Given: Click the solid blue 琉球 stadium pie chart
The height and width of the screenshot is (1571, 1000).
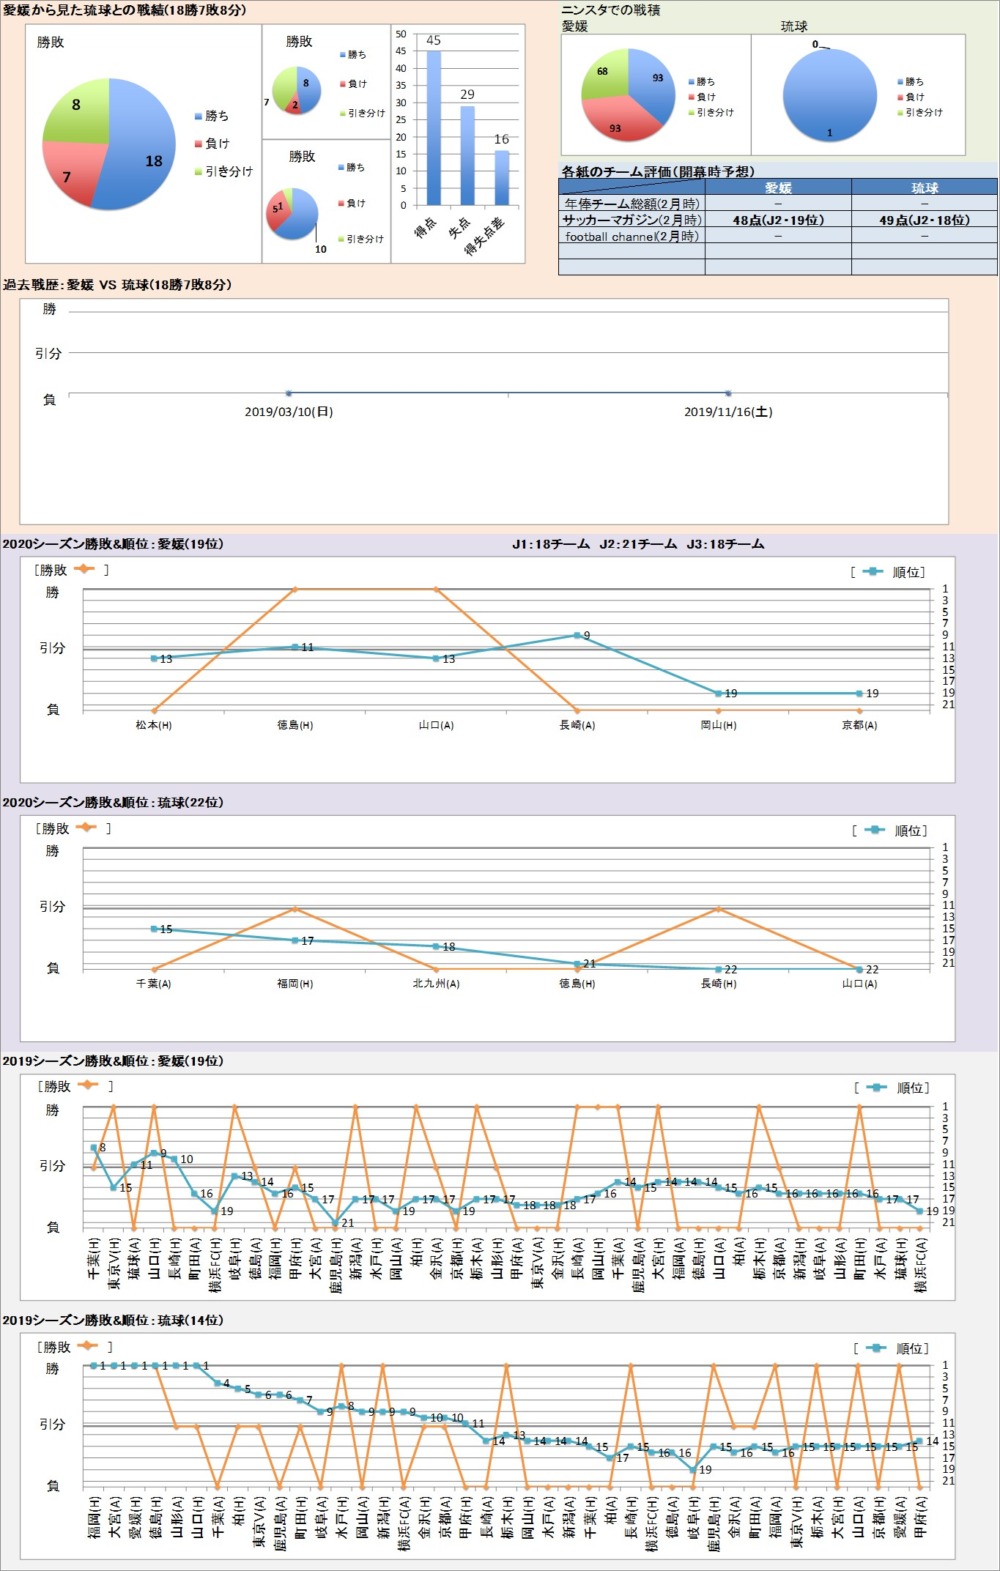Looking at the screenshot, I should point(829,95).
